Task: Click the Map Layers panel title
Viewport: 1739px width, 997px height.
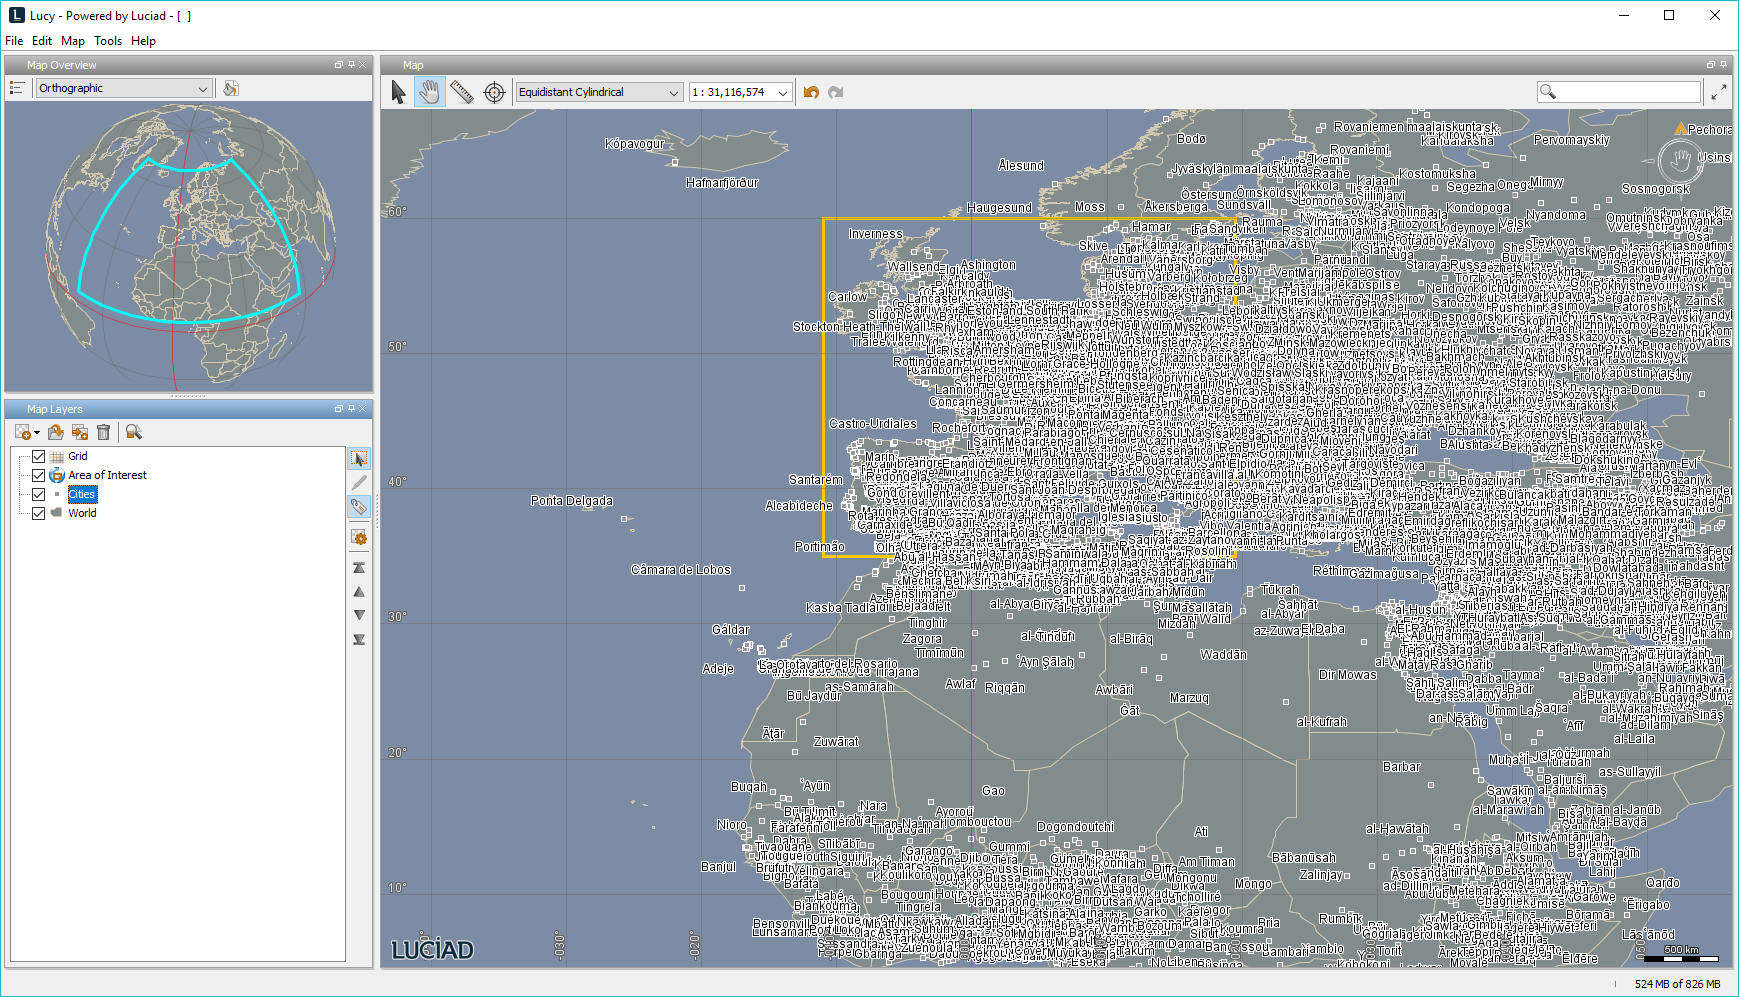Action: [x=54, y=409]
